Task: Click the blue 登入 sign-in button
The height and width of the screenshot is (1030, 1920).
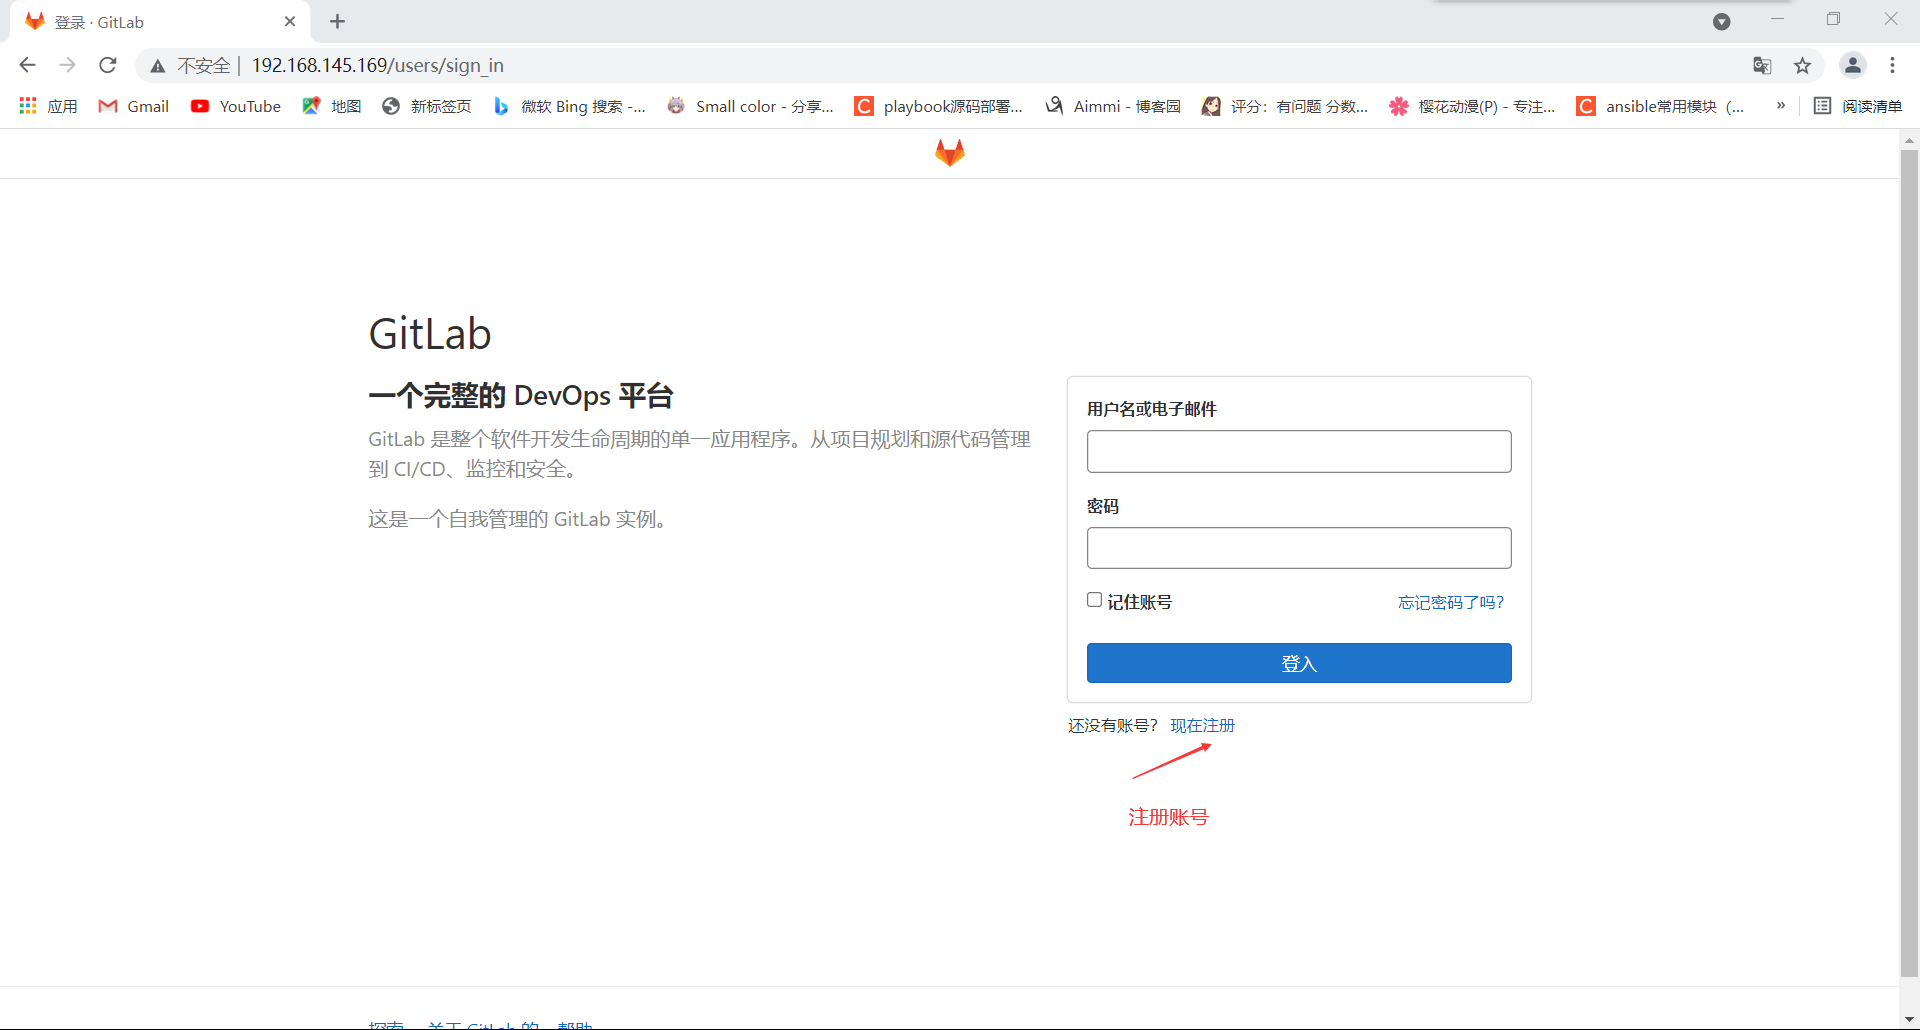Action: [x=1299, y=663]
